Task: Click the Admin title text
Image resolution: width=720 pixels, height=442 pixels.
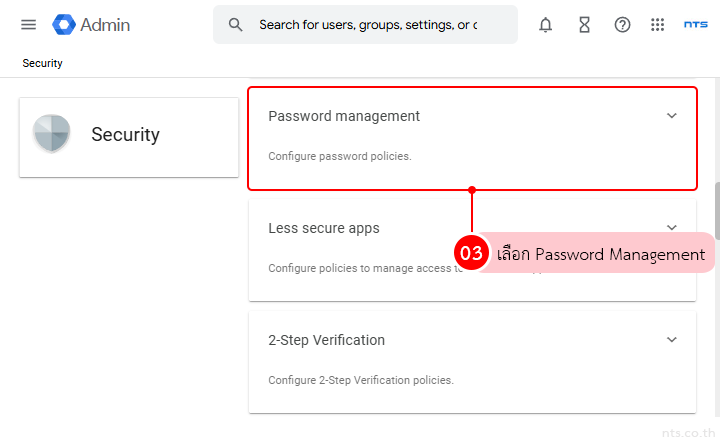Action: (x=105, y=25)
